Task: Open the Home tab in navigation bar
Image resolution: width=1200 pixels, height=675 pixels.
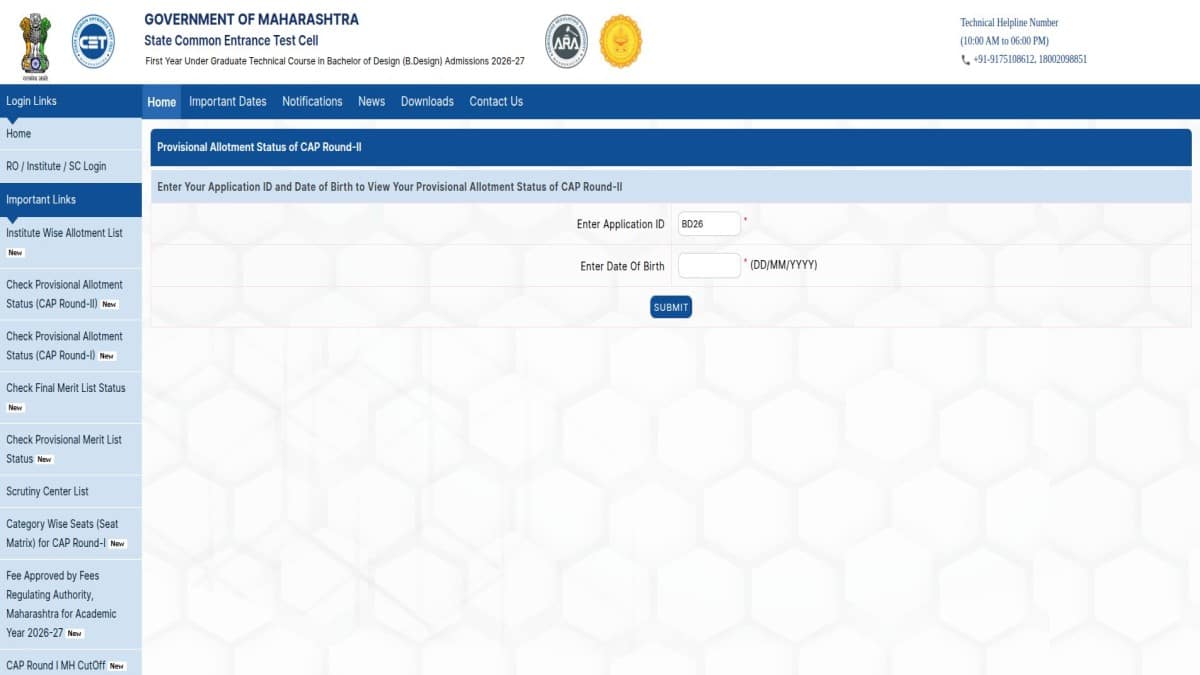Action: click(x=161, y=102)
